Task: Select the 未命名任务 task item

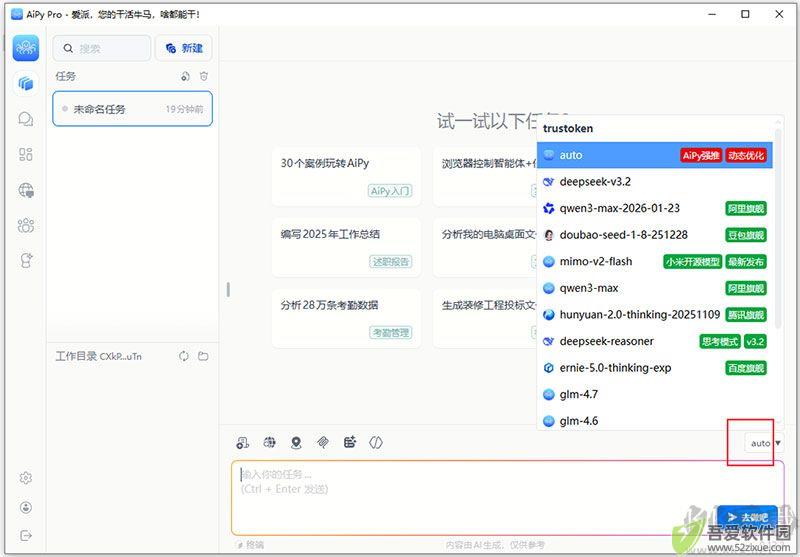Action: click(x=133, y=109)
